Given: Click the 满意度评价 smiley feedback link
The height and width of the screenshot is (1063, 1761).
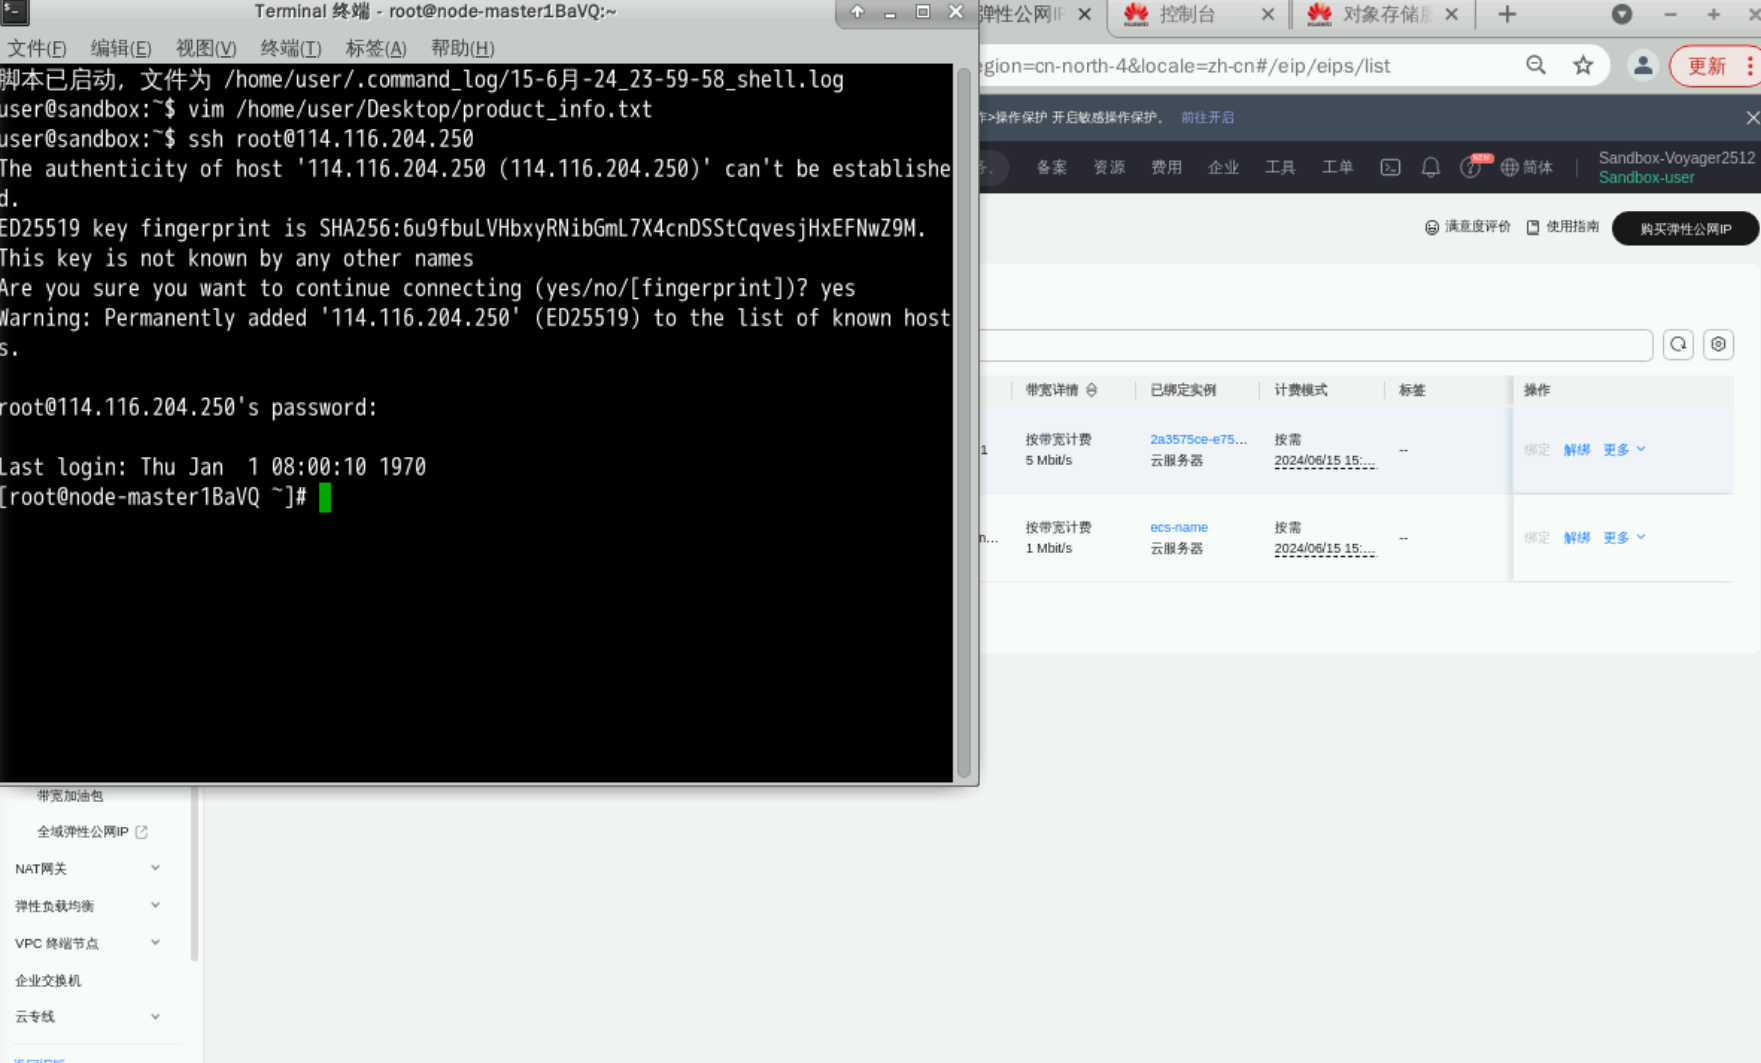Looking at the screenshot, I should coord(1467,228).
